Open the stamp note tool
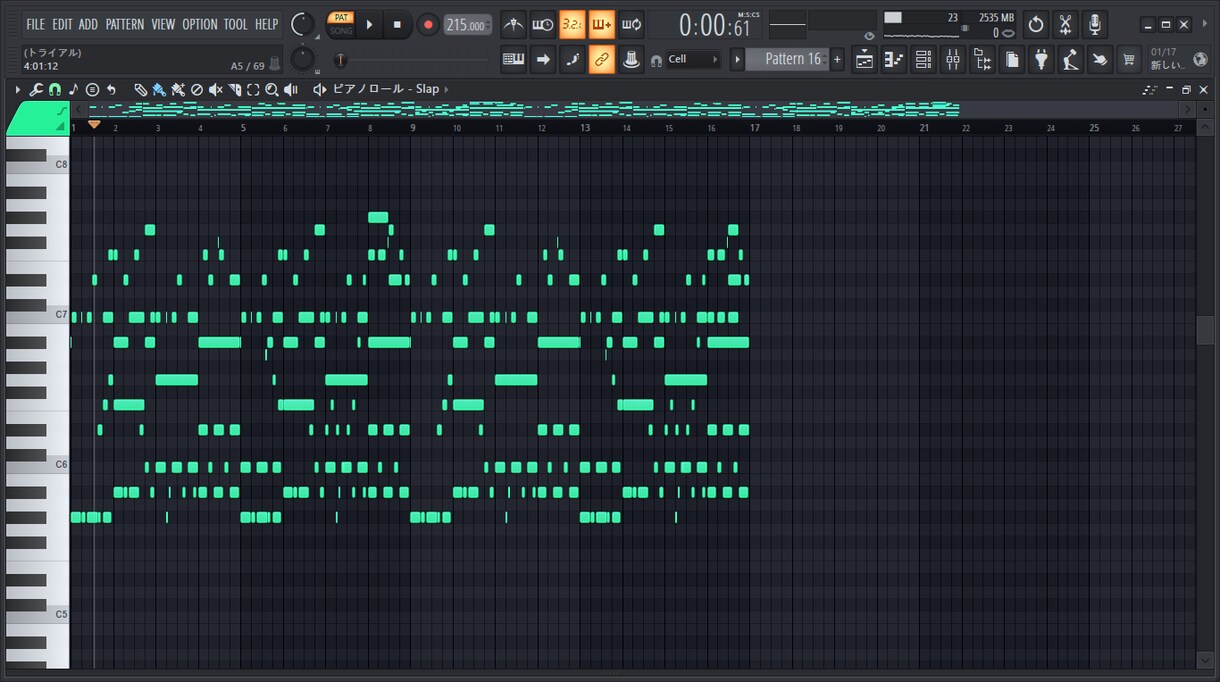 point(73,89)
